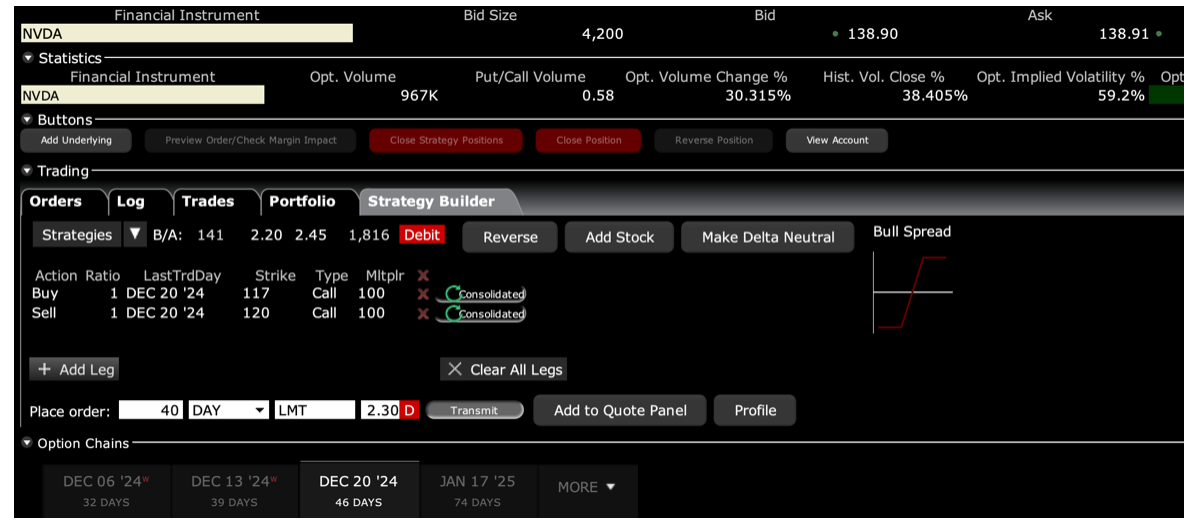The width and height of the screenshot is (1188, 526).
Task: Open the Profile button
Action: pyautogui.click(x=755, y=410)
